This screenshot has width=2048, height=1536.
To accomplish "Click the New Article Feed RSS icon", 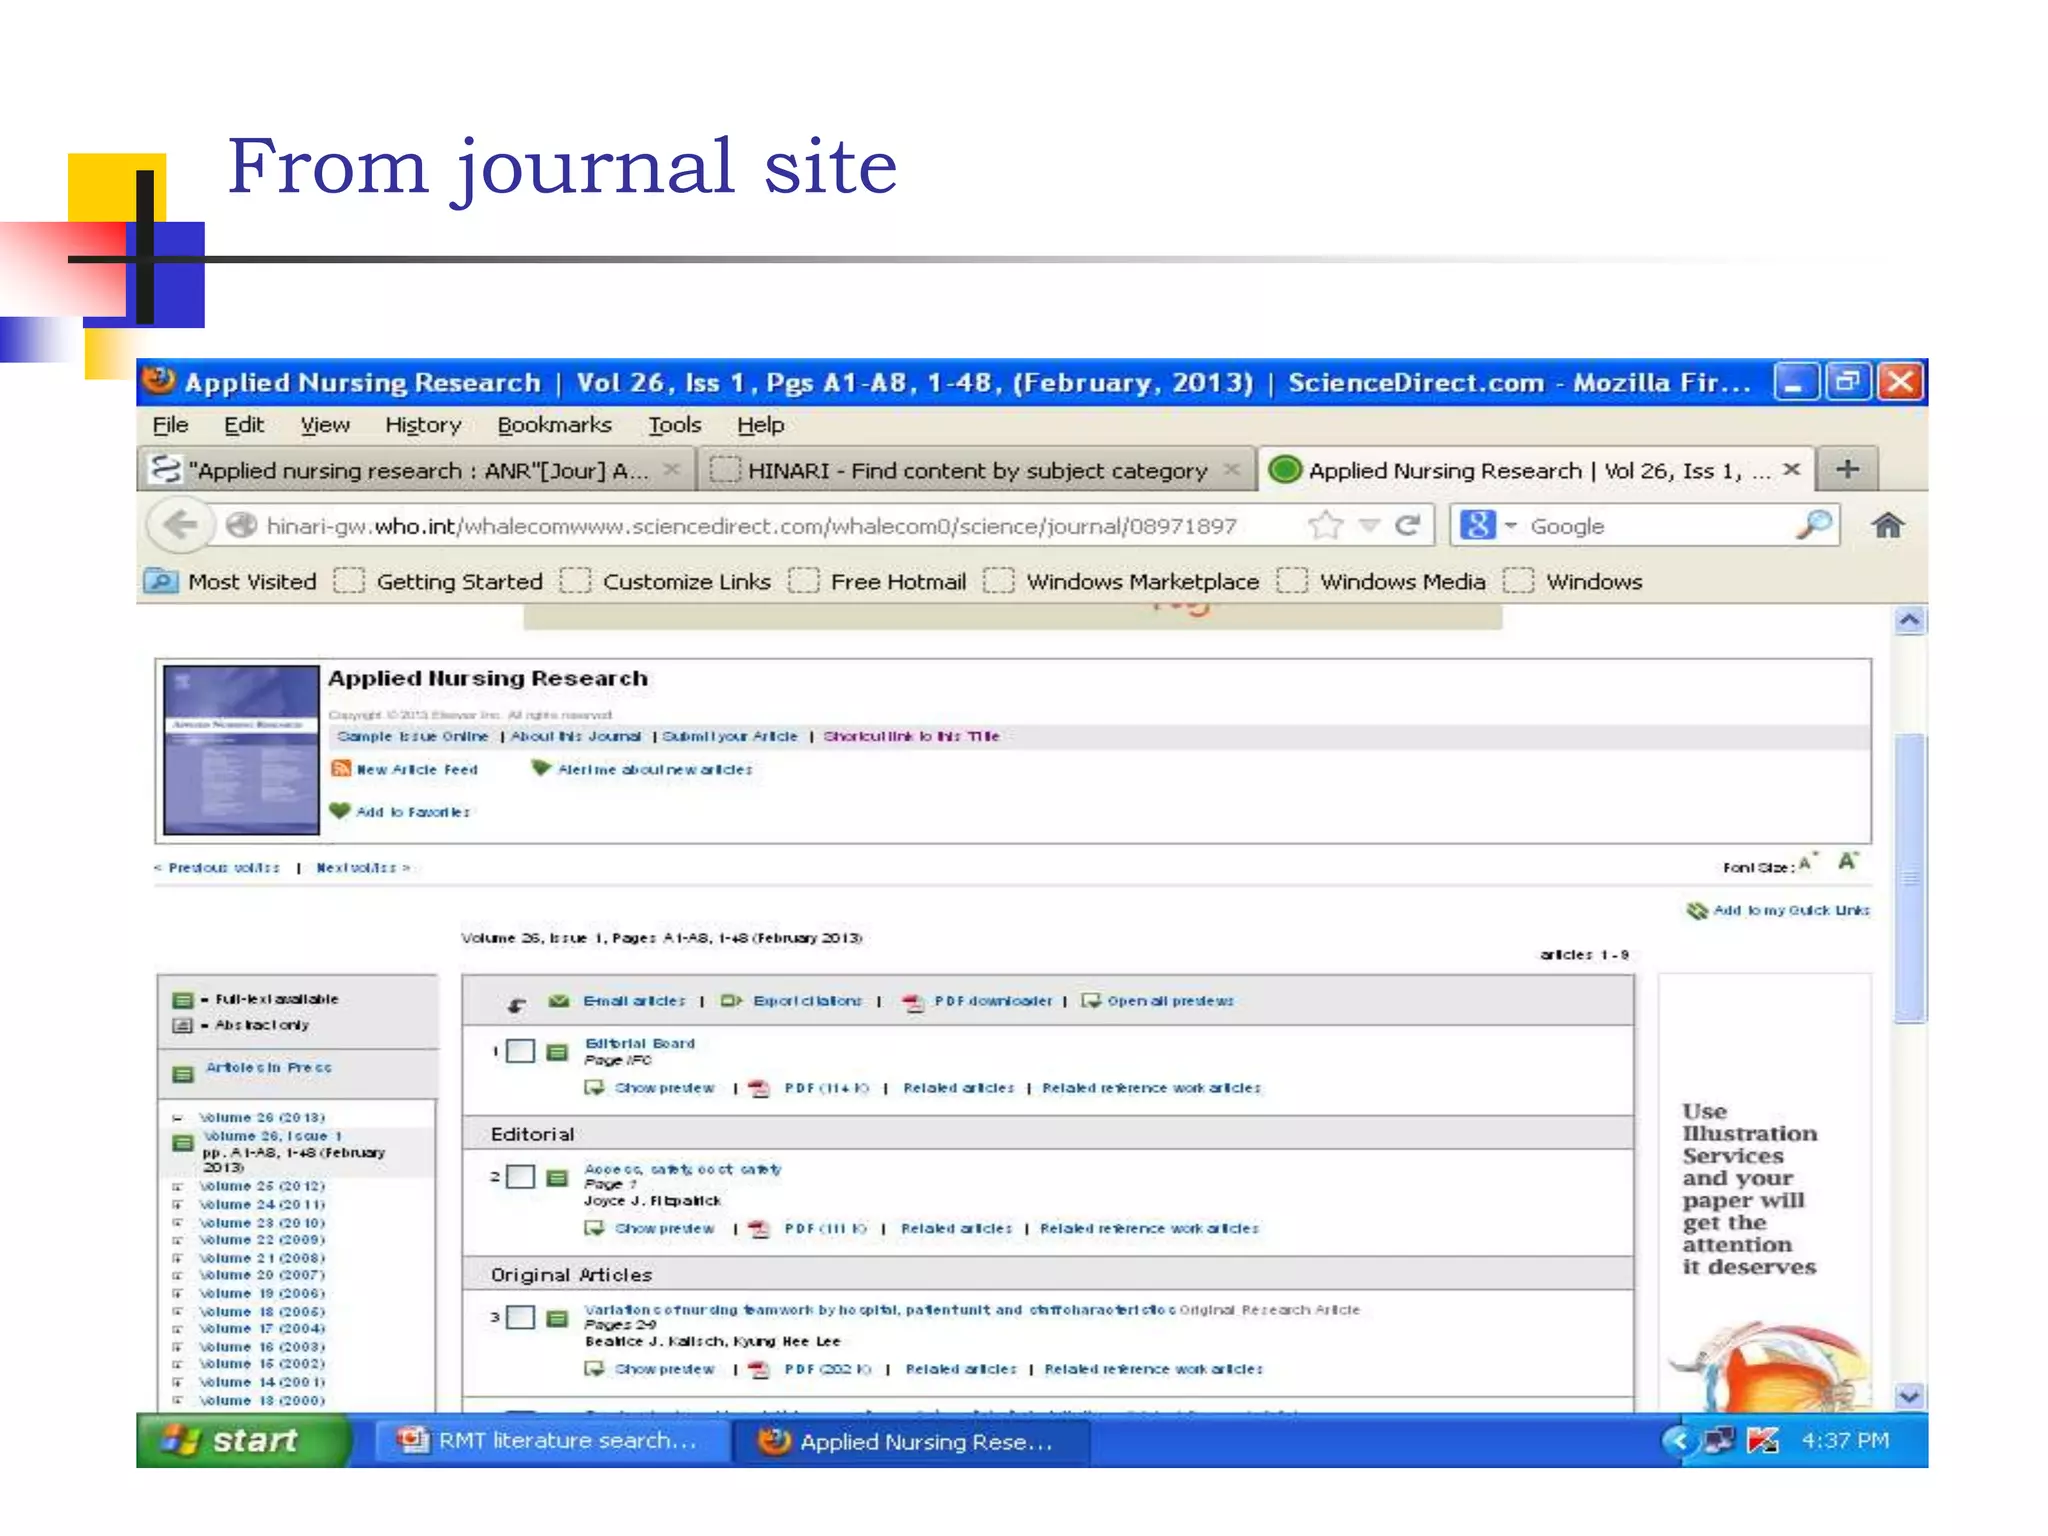I will point(341,768).
